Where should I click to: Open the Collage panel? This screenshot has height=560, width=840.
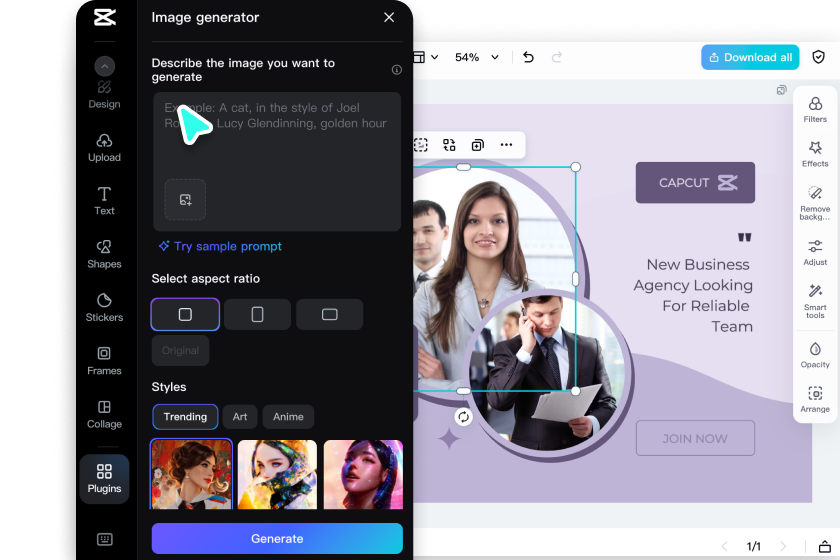click(104, 414)
